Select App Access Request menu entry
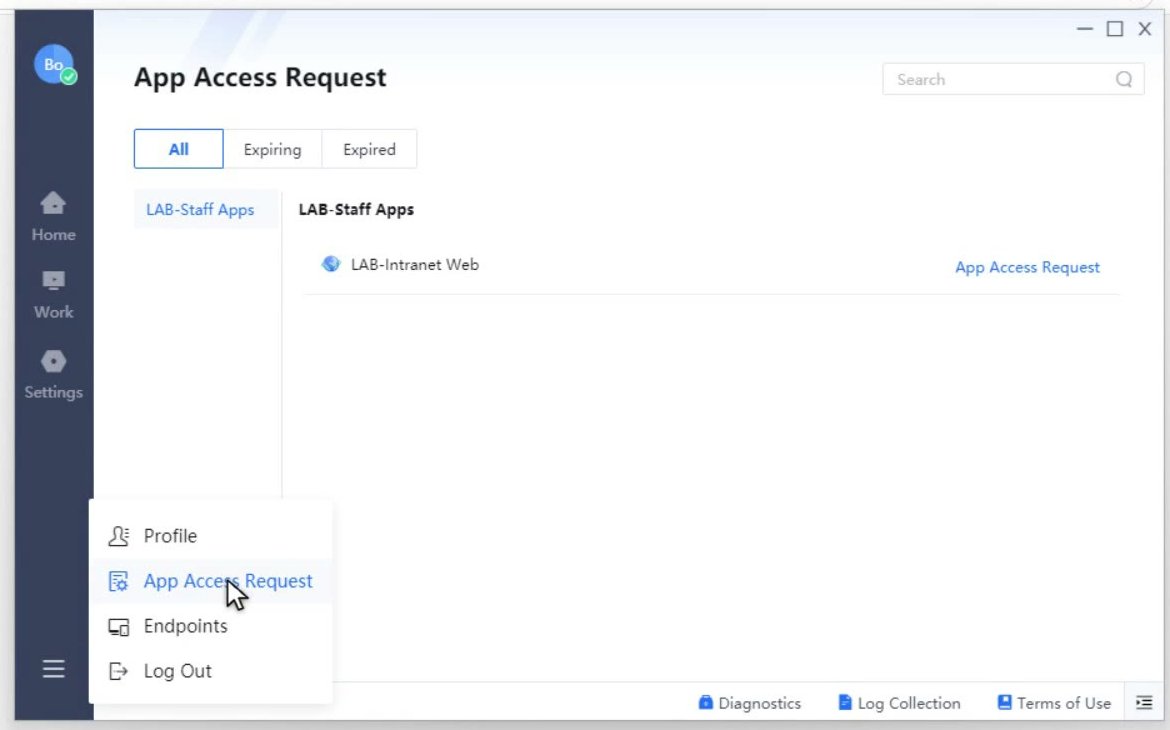This screenshot has height=730, width=1170. (x=210, y=581)
